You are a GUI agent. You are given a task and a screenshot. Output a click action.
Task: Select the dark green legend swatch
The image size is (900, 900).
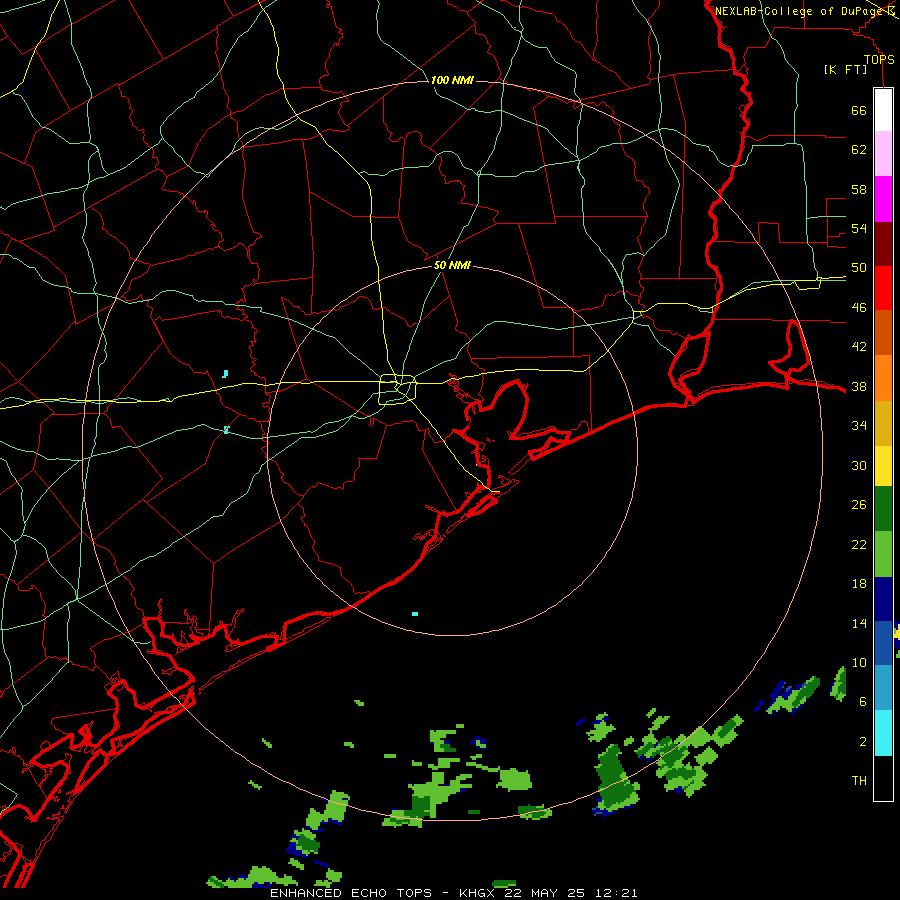coord(883,509)
